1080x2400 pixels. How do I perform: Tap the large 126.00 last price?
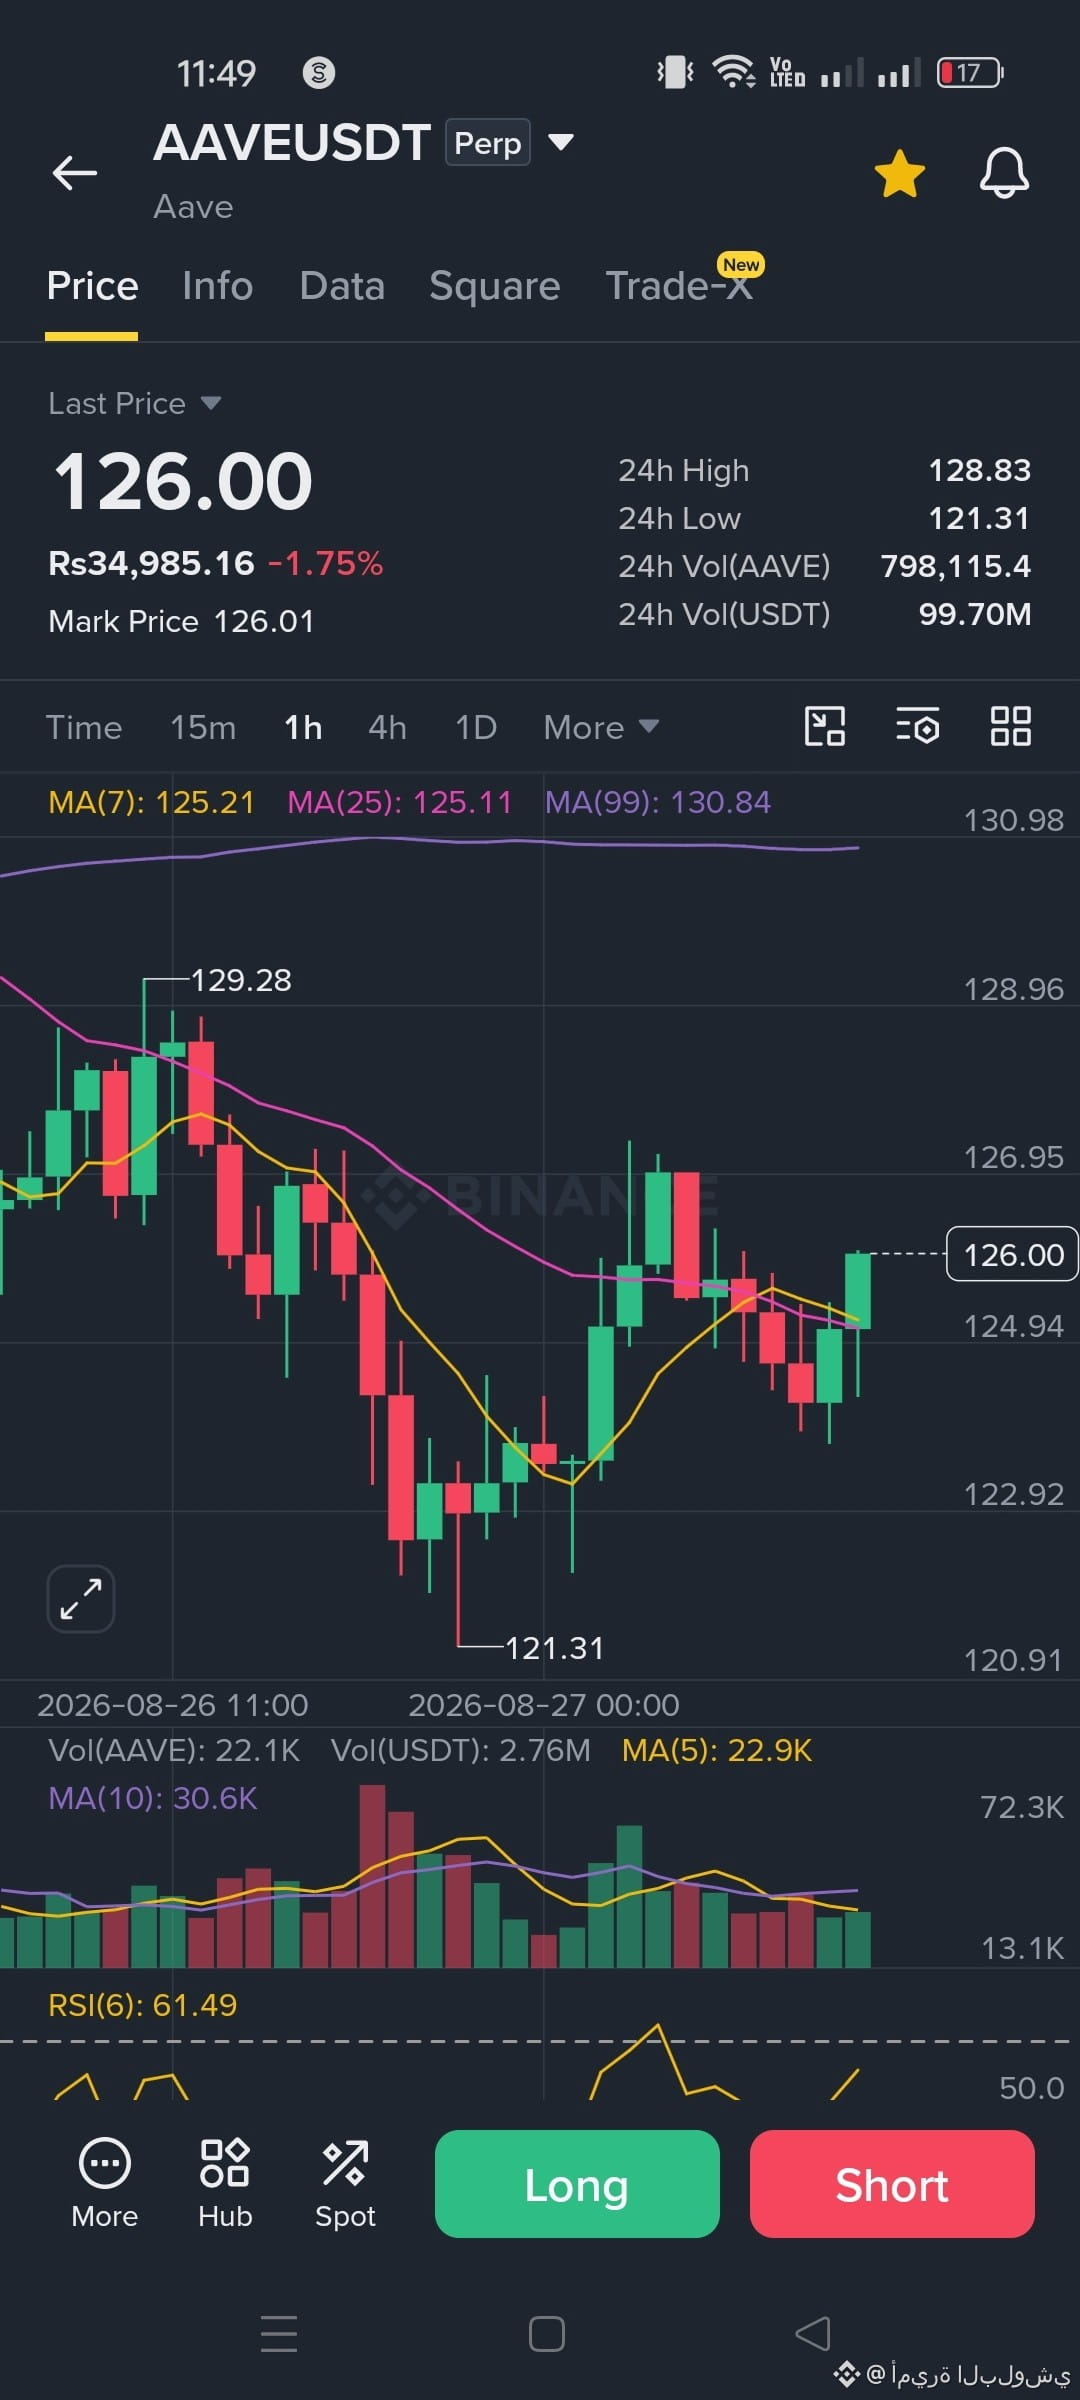183,481
